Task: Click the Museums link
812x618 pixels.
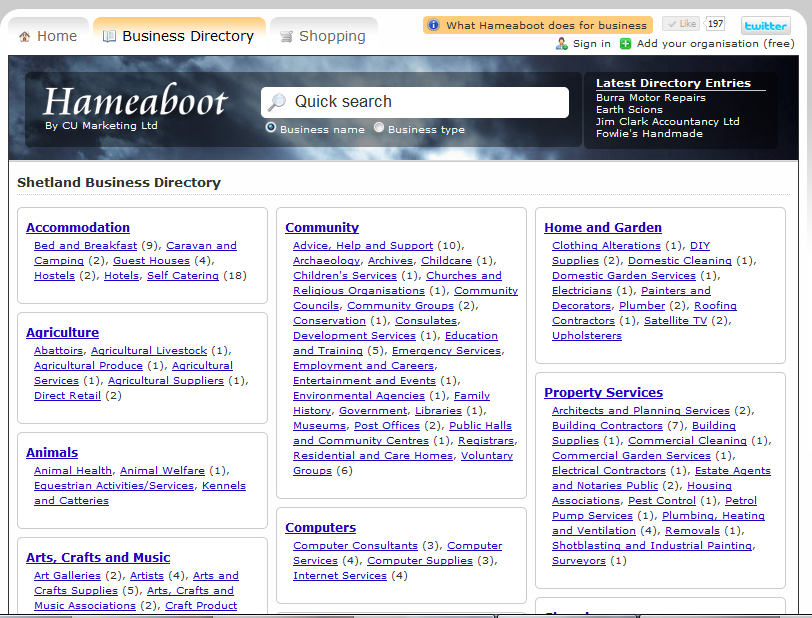Action: pyautogui.click(x=320, y=426)
